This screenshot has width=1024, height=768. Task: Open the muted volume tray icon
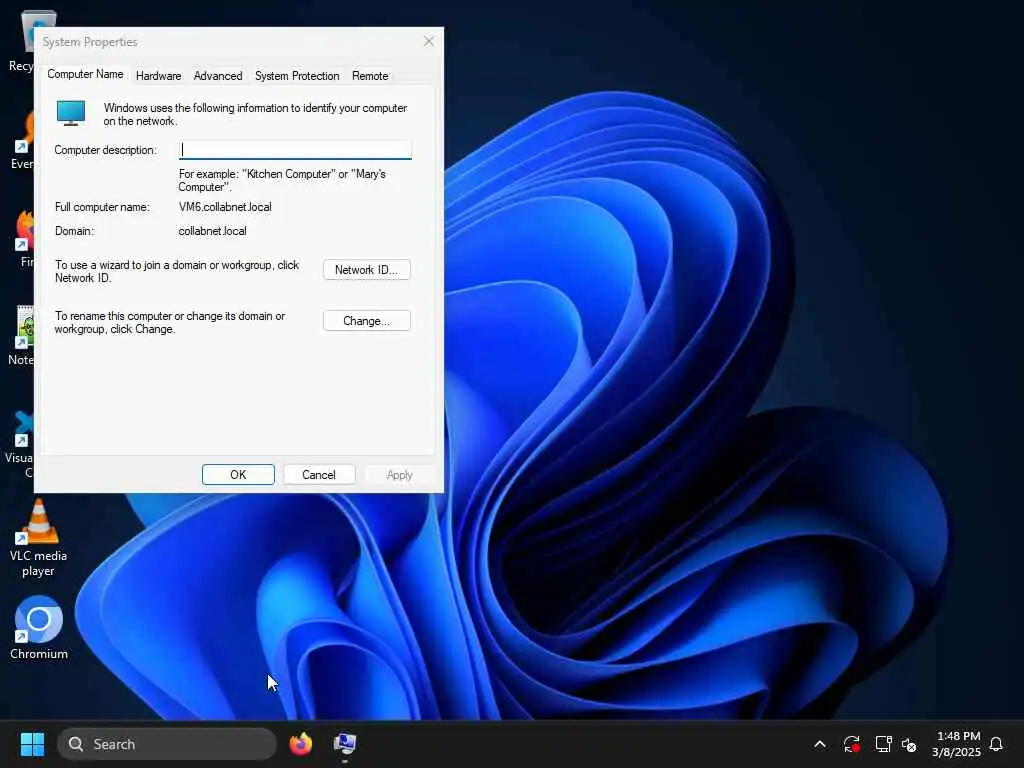pos(909,744)
